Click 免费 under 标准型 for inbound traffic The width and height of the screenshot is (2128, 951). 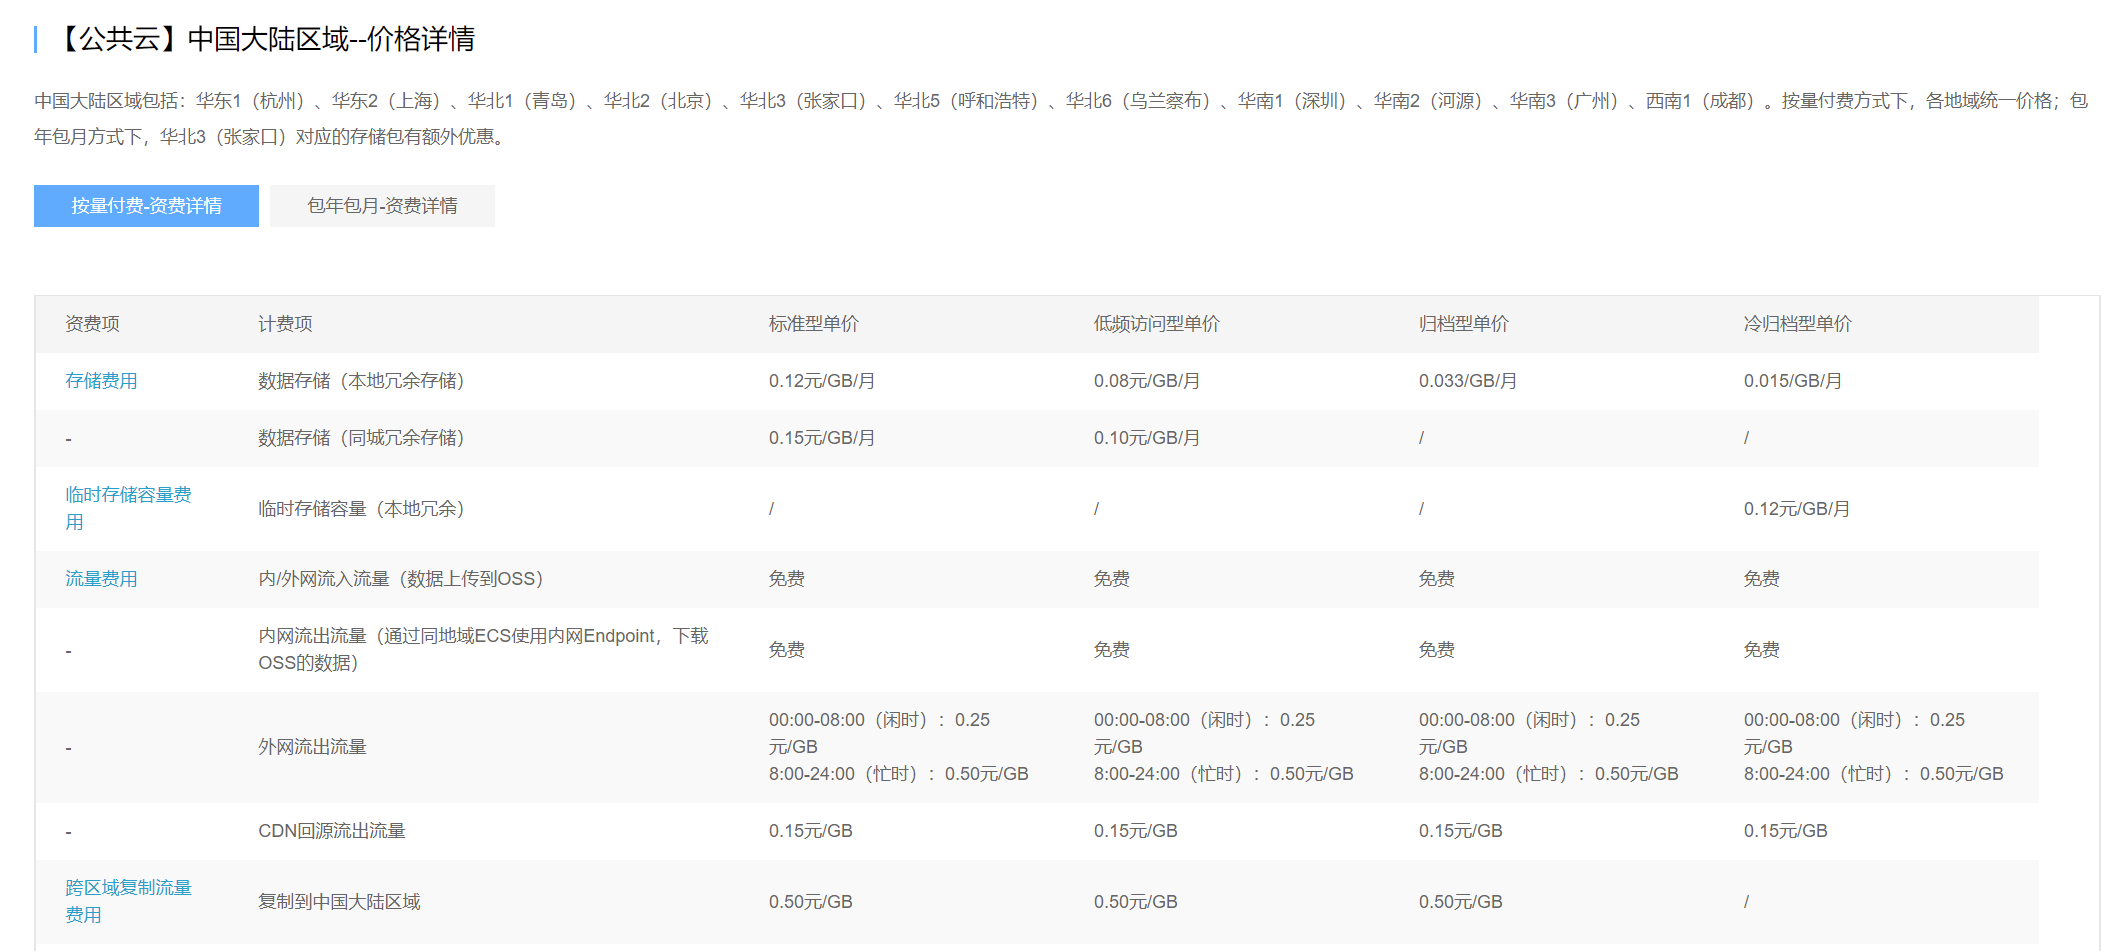coord(786,579)
